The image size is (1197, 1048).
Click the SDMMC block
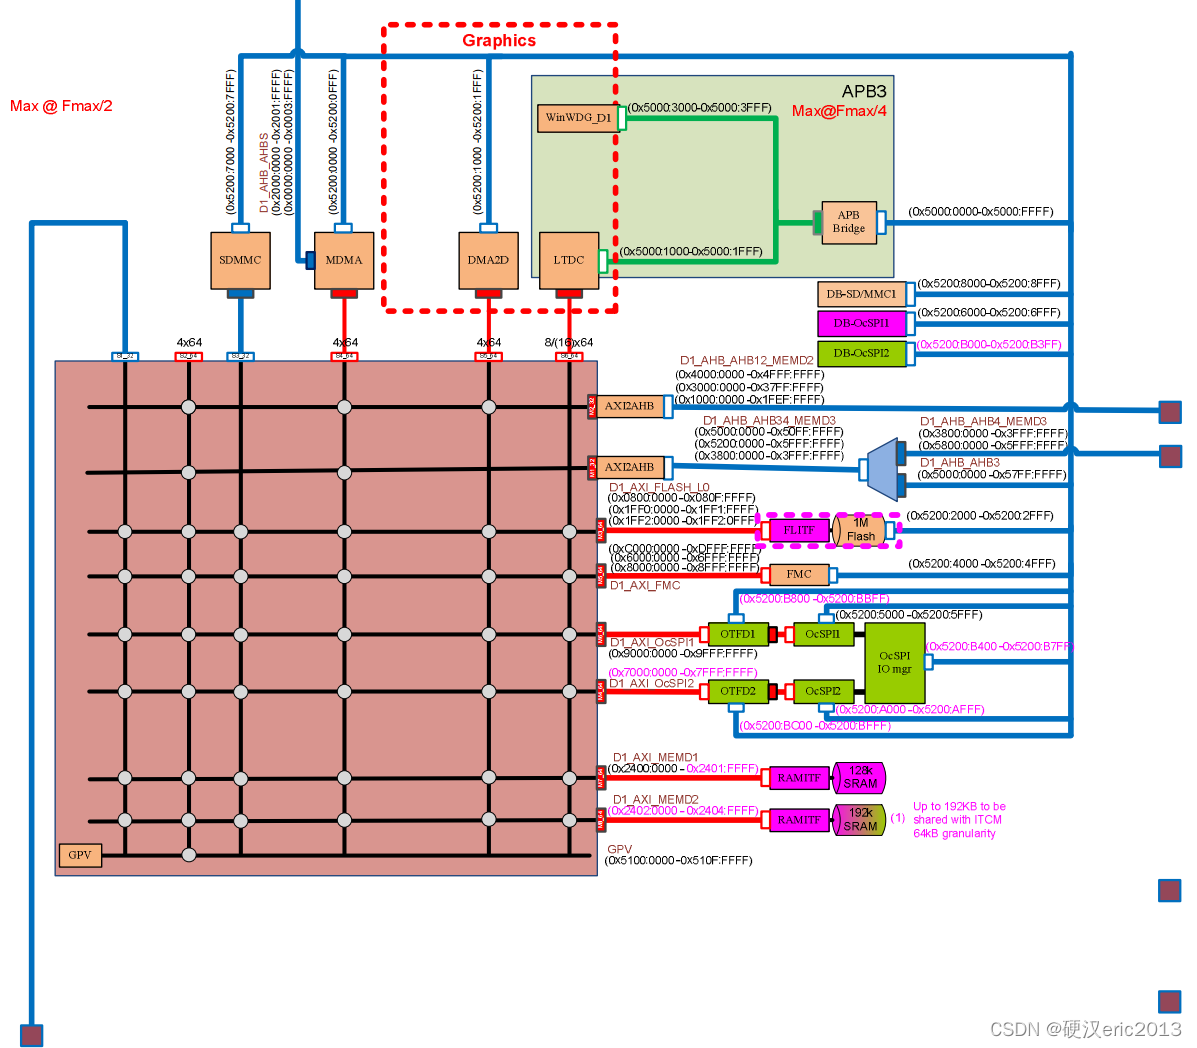click(x=240, y=260)
